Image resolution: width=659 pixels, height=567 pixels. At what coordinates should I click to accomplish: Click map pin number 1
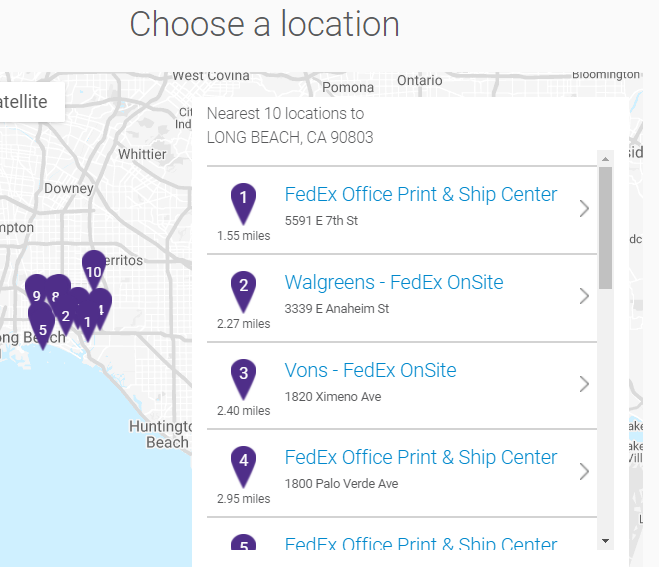coord(87,324)
